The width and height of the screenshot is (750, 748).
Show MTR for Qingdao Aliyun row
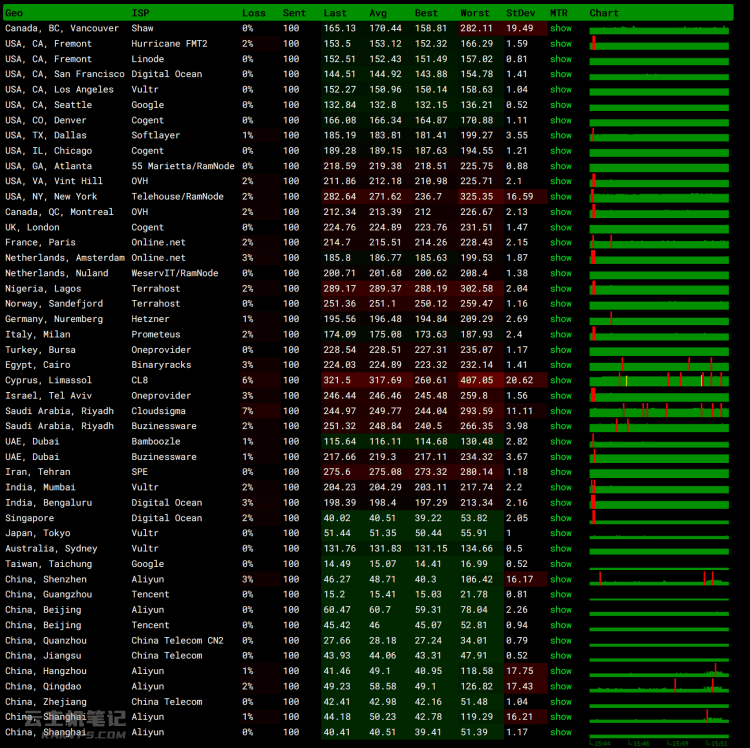click(561, 686)
